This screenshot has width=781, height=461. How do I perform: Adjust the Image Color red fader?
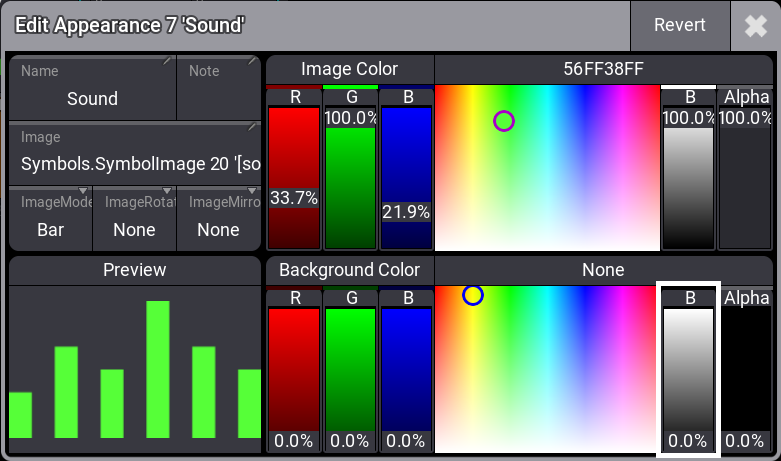(x=294, y=175)
